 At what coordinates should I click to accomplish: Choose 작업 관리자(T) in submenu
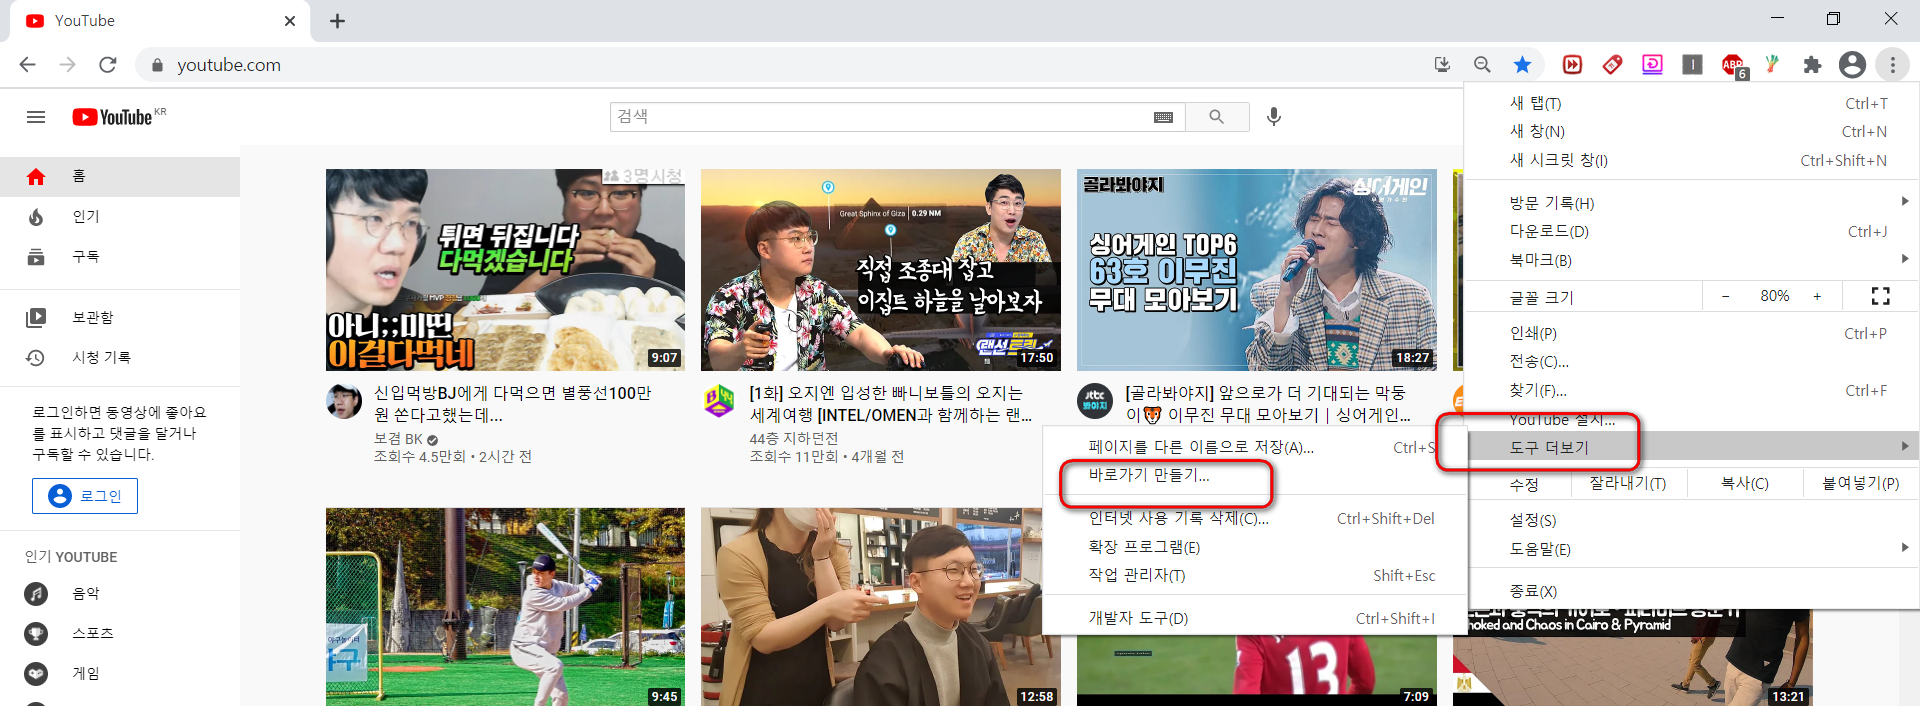[1254, 575]
